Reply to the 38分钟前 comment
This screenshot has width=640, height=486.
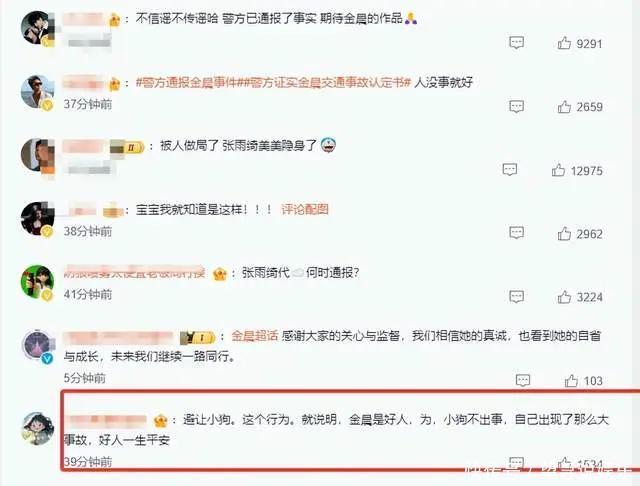(516, 233)
